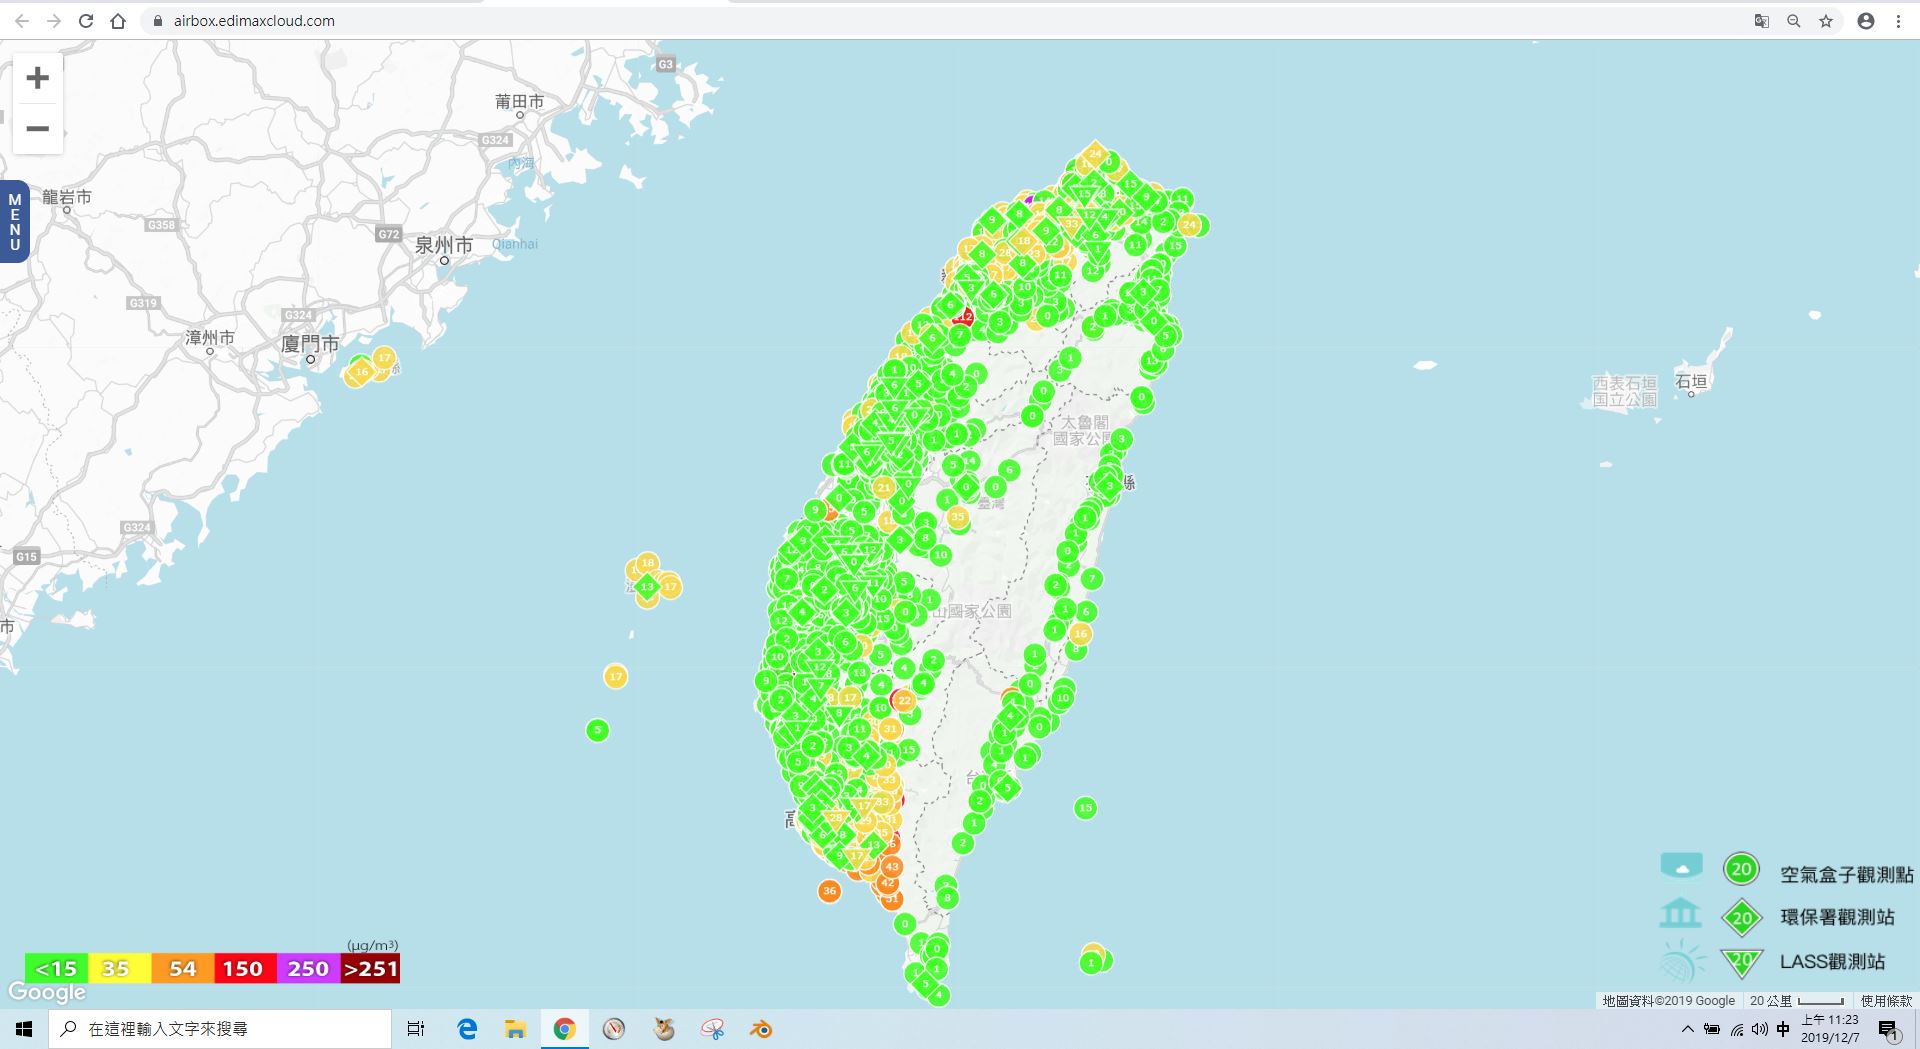Zoom out the map with minus button
This screenshot has height=1049, width=1920.
[37, 129]
